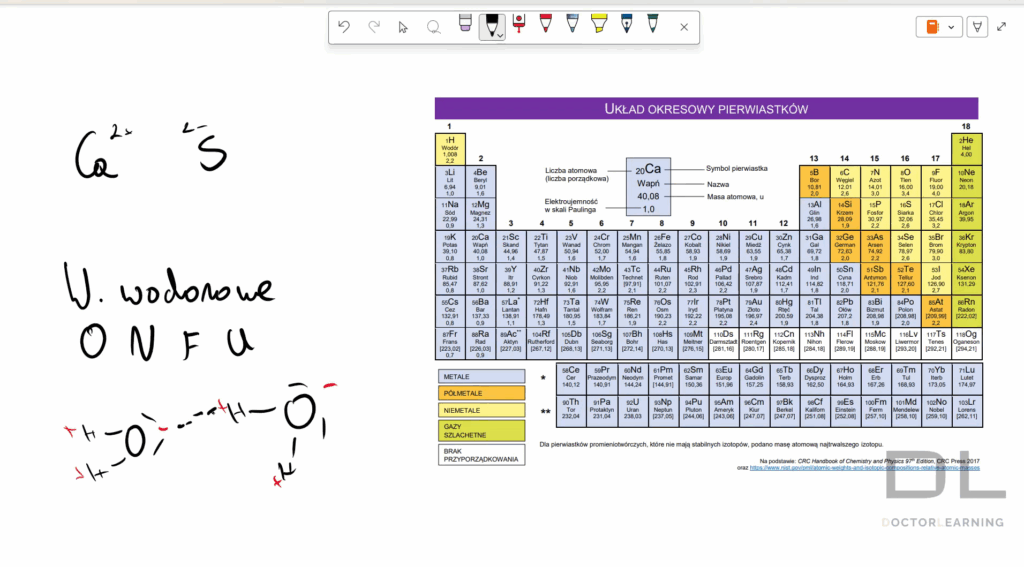The height and width of the screenshot is (567, 1024).
Task: Click the large Ca Wapń example cell
Action: (648, 187)
